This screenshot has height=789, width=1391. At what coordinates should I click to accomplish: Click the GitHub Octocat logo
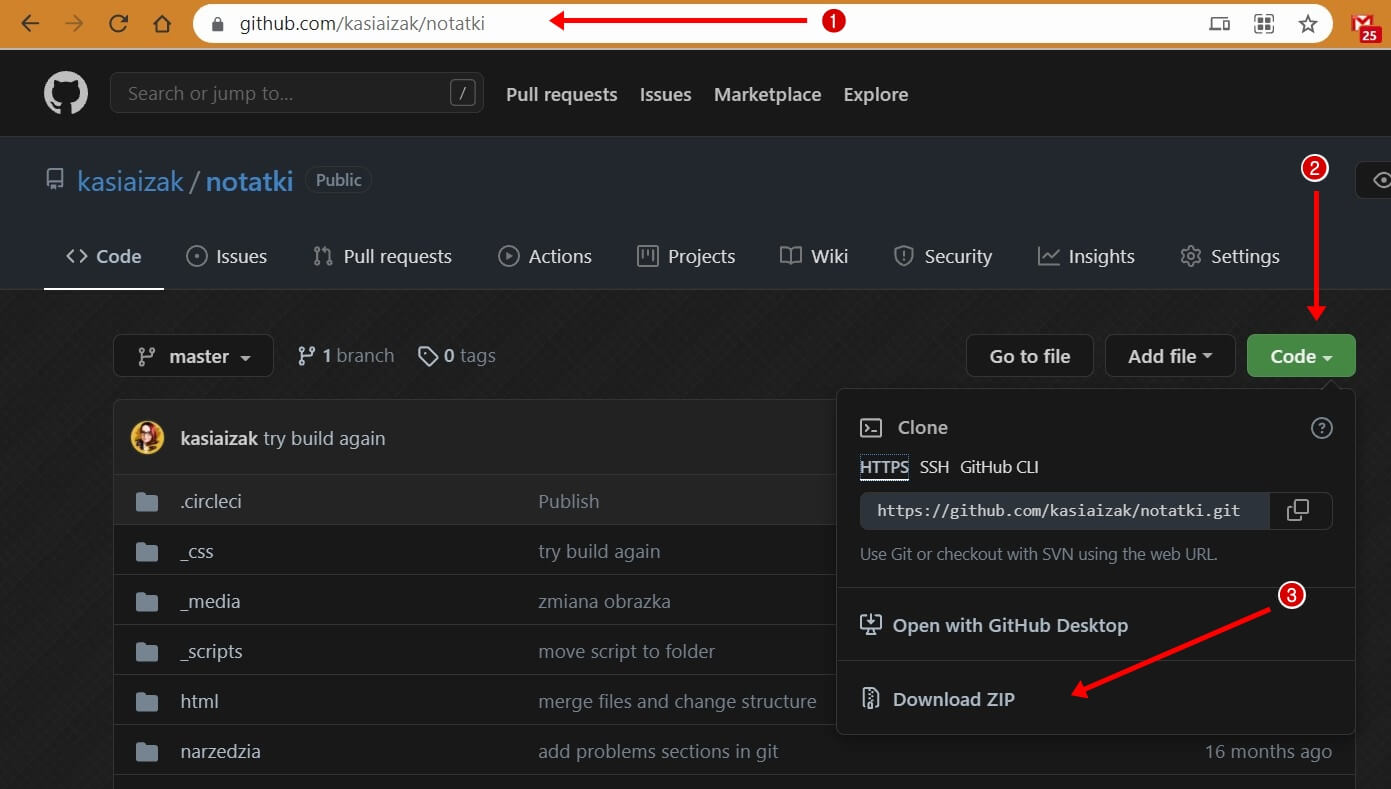66,94
